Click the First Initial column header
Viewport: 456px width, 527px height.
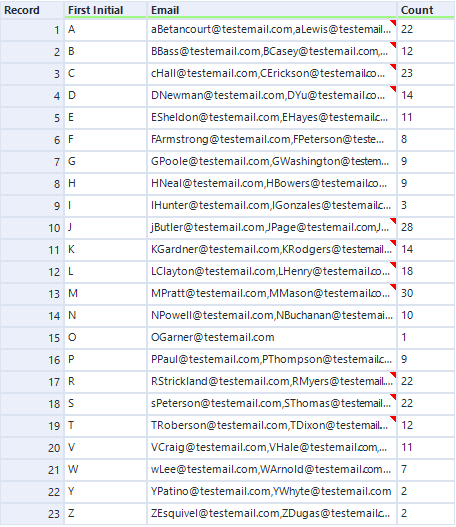[106, 10]
